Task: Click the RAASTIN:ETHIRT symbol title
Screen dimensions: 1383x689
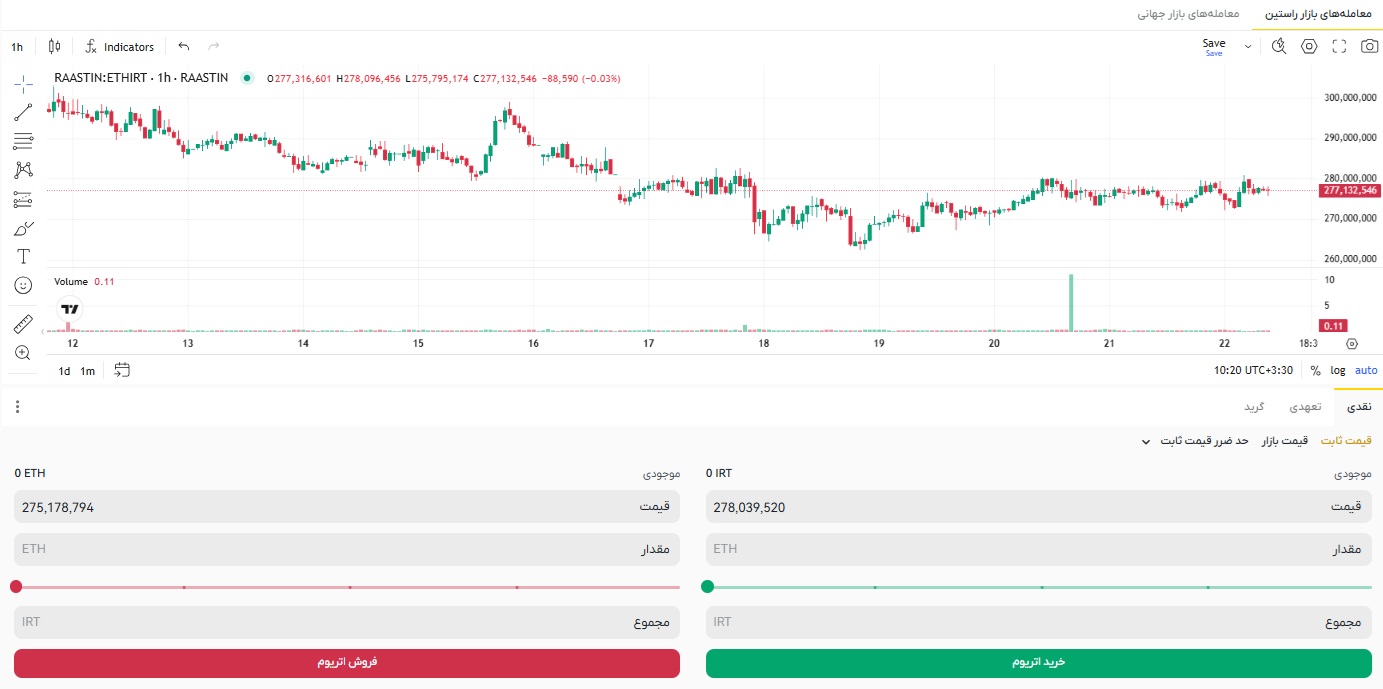Action: 141,78
